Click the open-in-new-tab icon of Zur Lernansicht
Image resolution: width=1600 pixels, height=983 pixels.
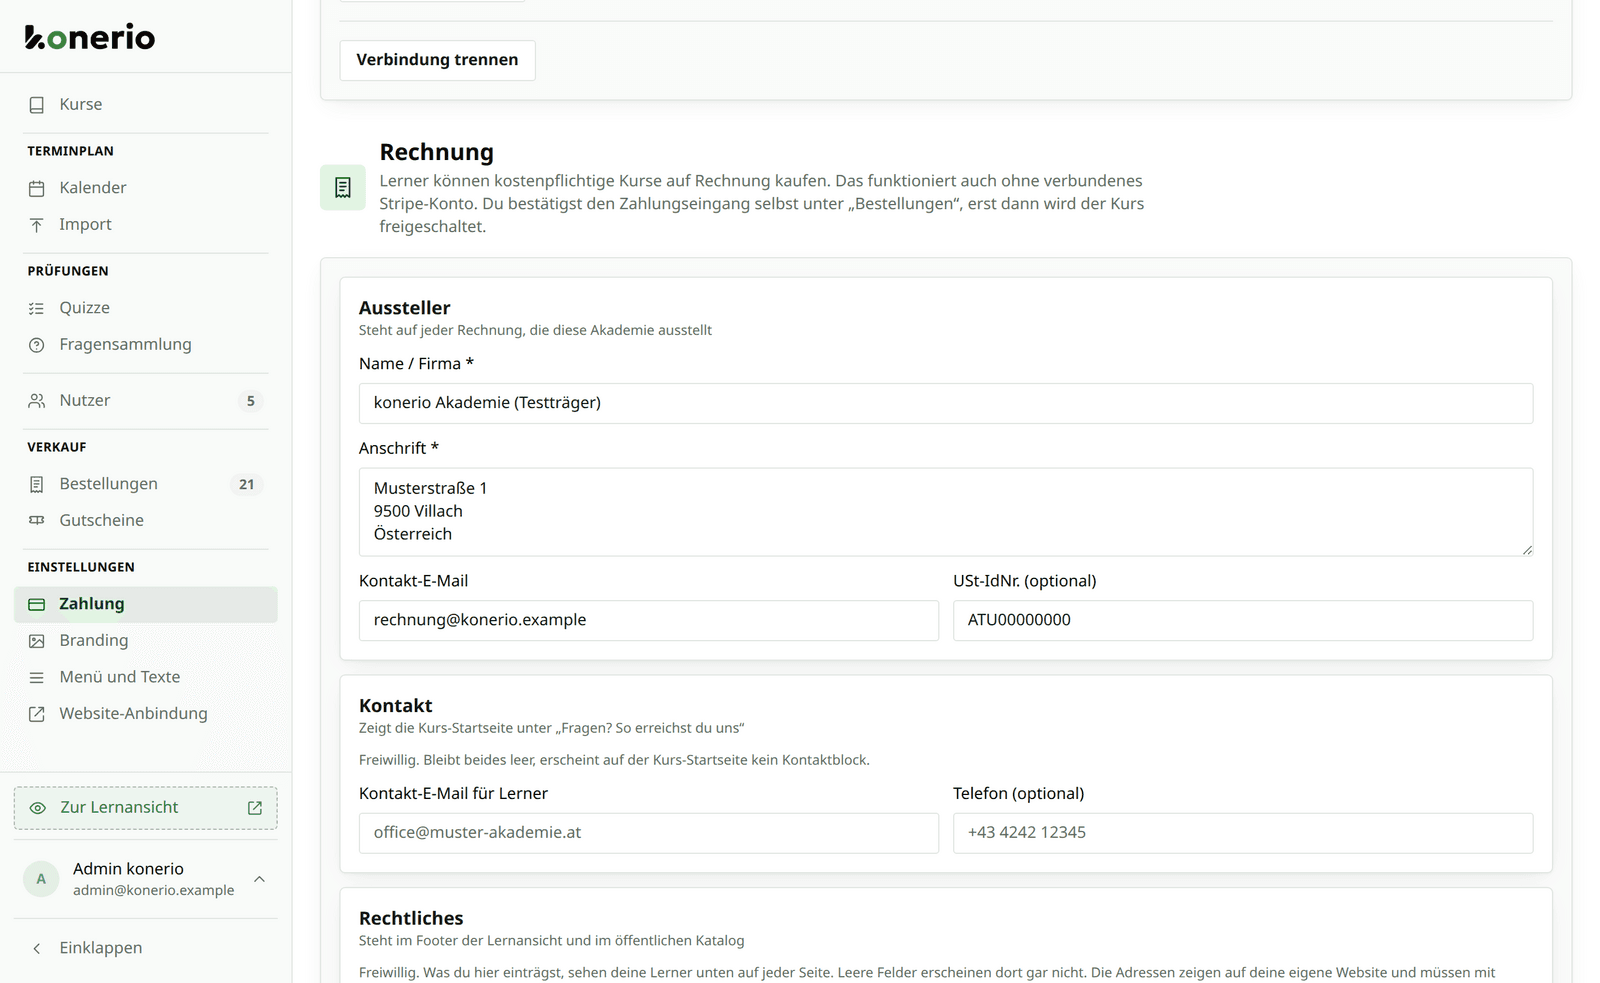[255, 808]
